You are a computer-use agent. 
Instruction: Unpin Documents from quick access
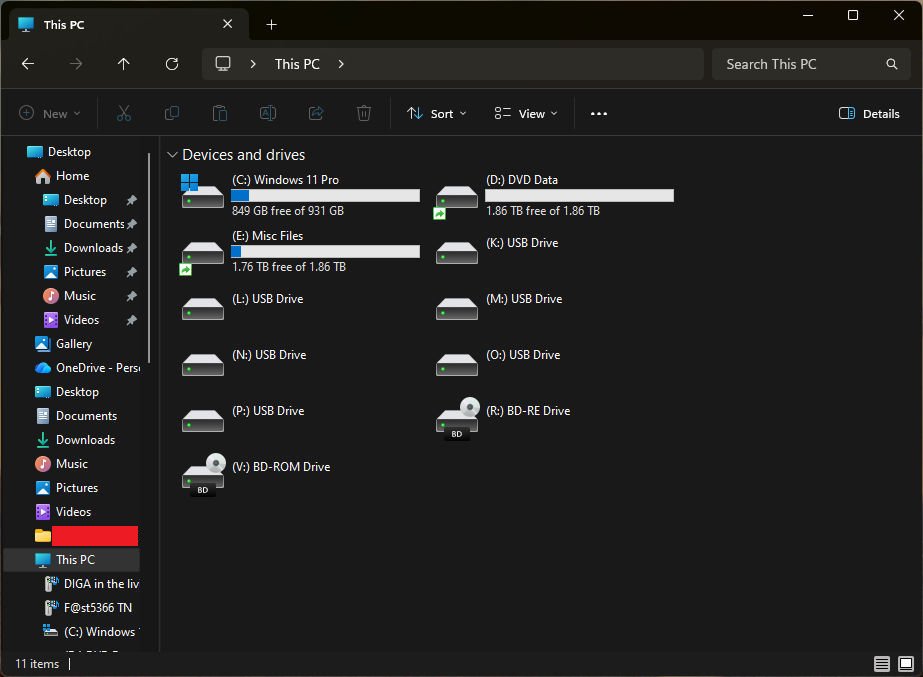coord(132,224)
